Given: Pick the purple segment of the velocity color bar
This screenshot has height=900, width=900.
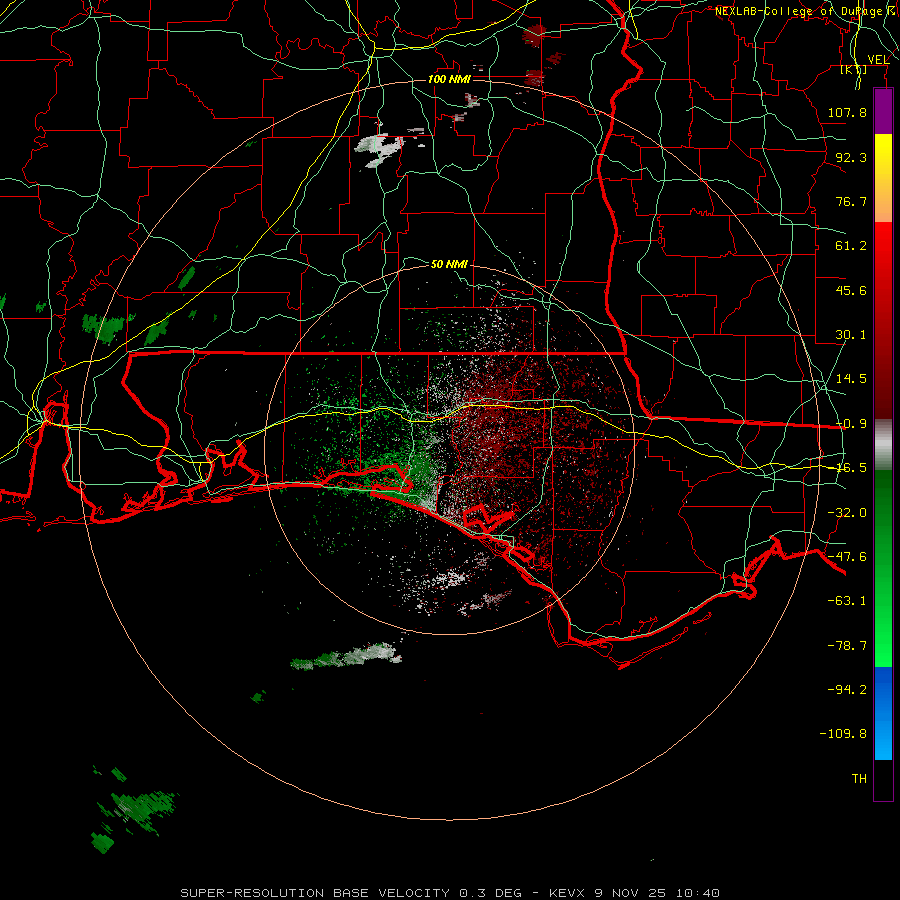Looking at the screenshot, I should point(883,111).
